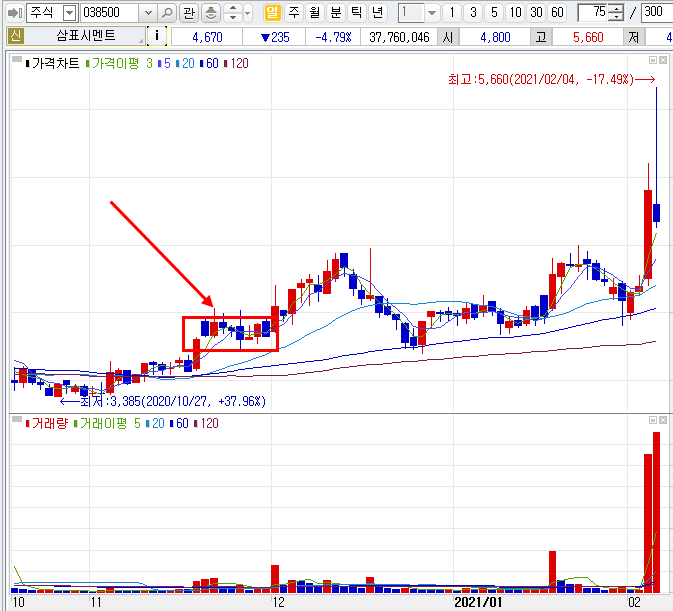Click volume MA 60 legend entry
Screen dimensions: 673x611
179,423
